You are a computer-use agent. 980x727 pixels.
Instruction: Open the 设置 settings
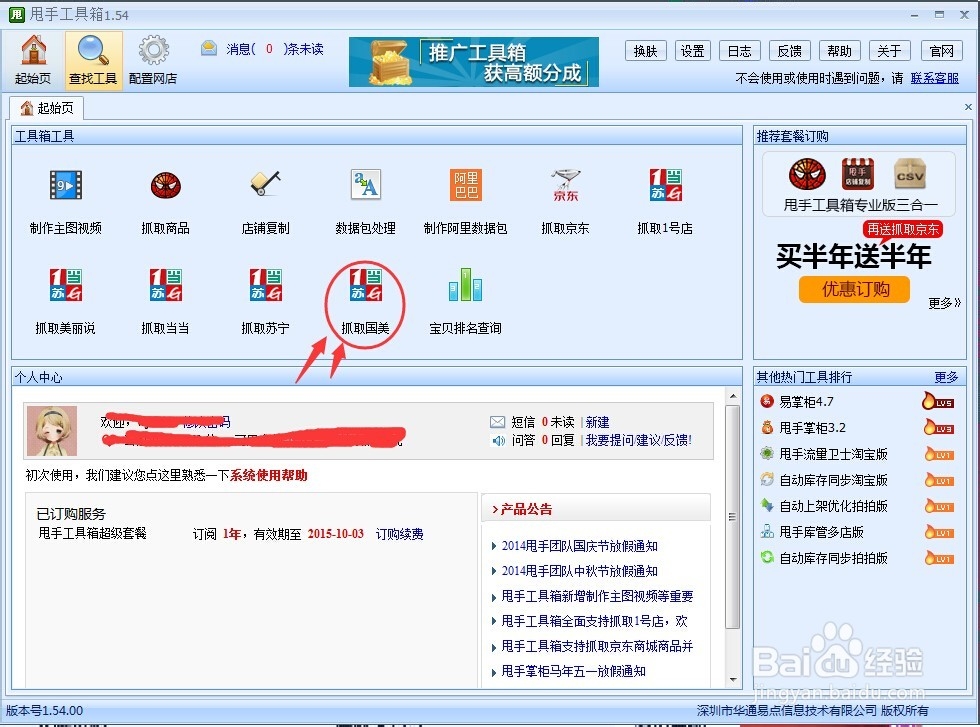[x=692, y=50]
